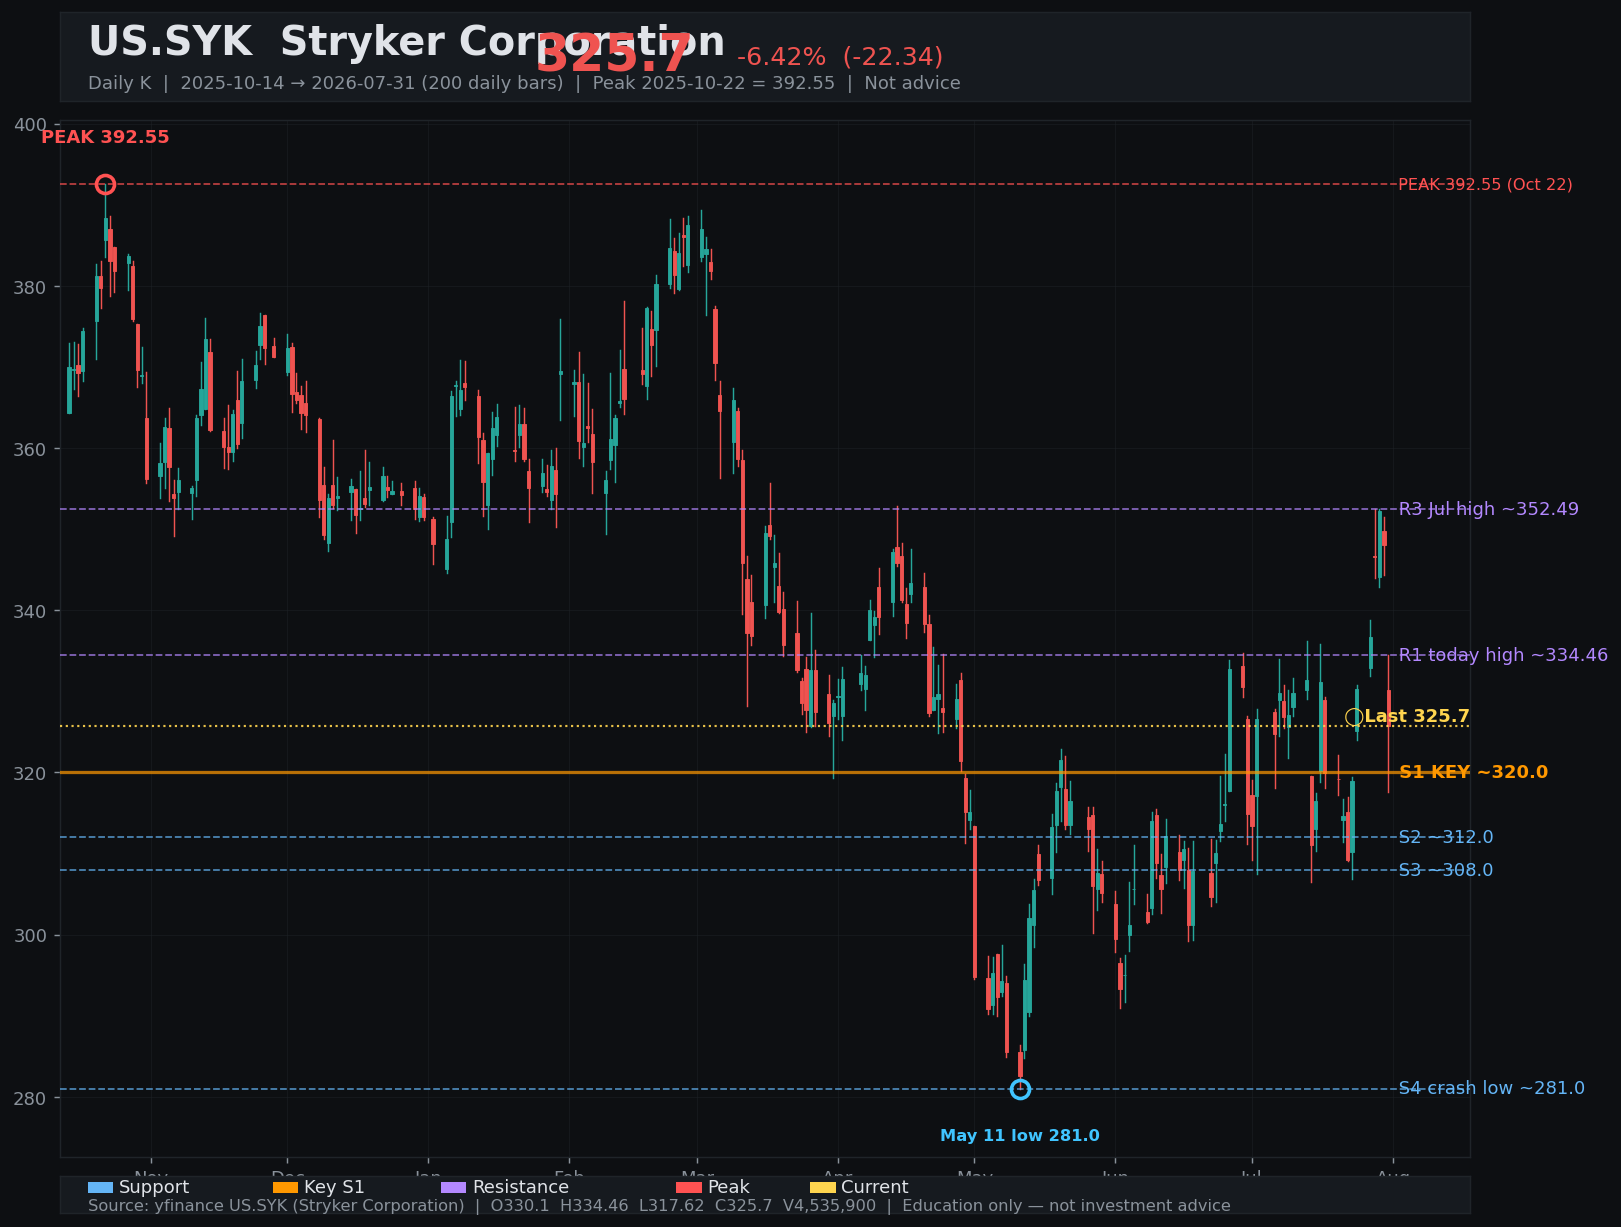The image size is (1621, 1227).
Task: Click the 400 tick on the price axis
Action: click(x=31, y=125)
